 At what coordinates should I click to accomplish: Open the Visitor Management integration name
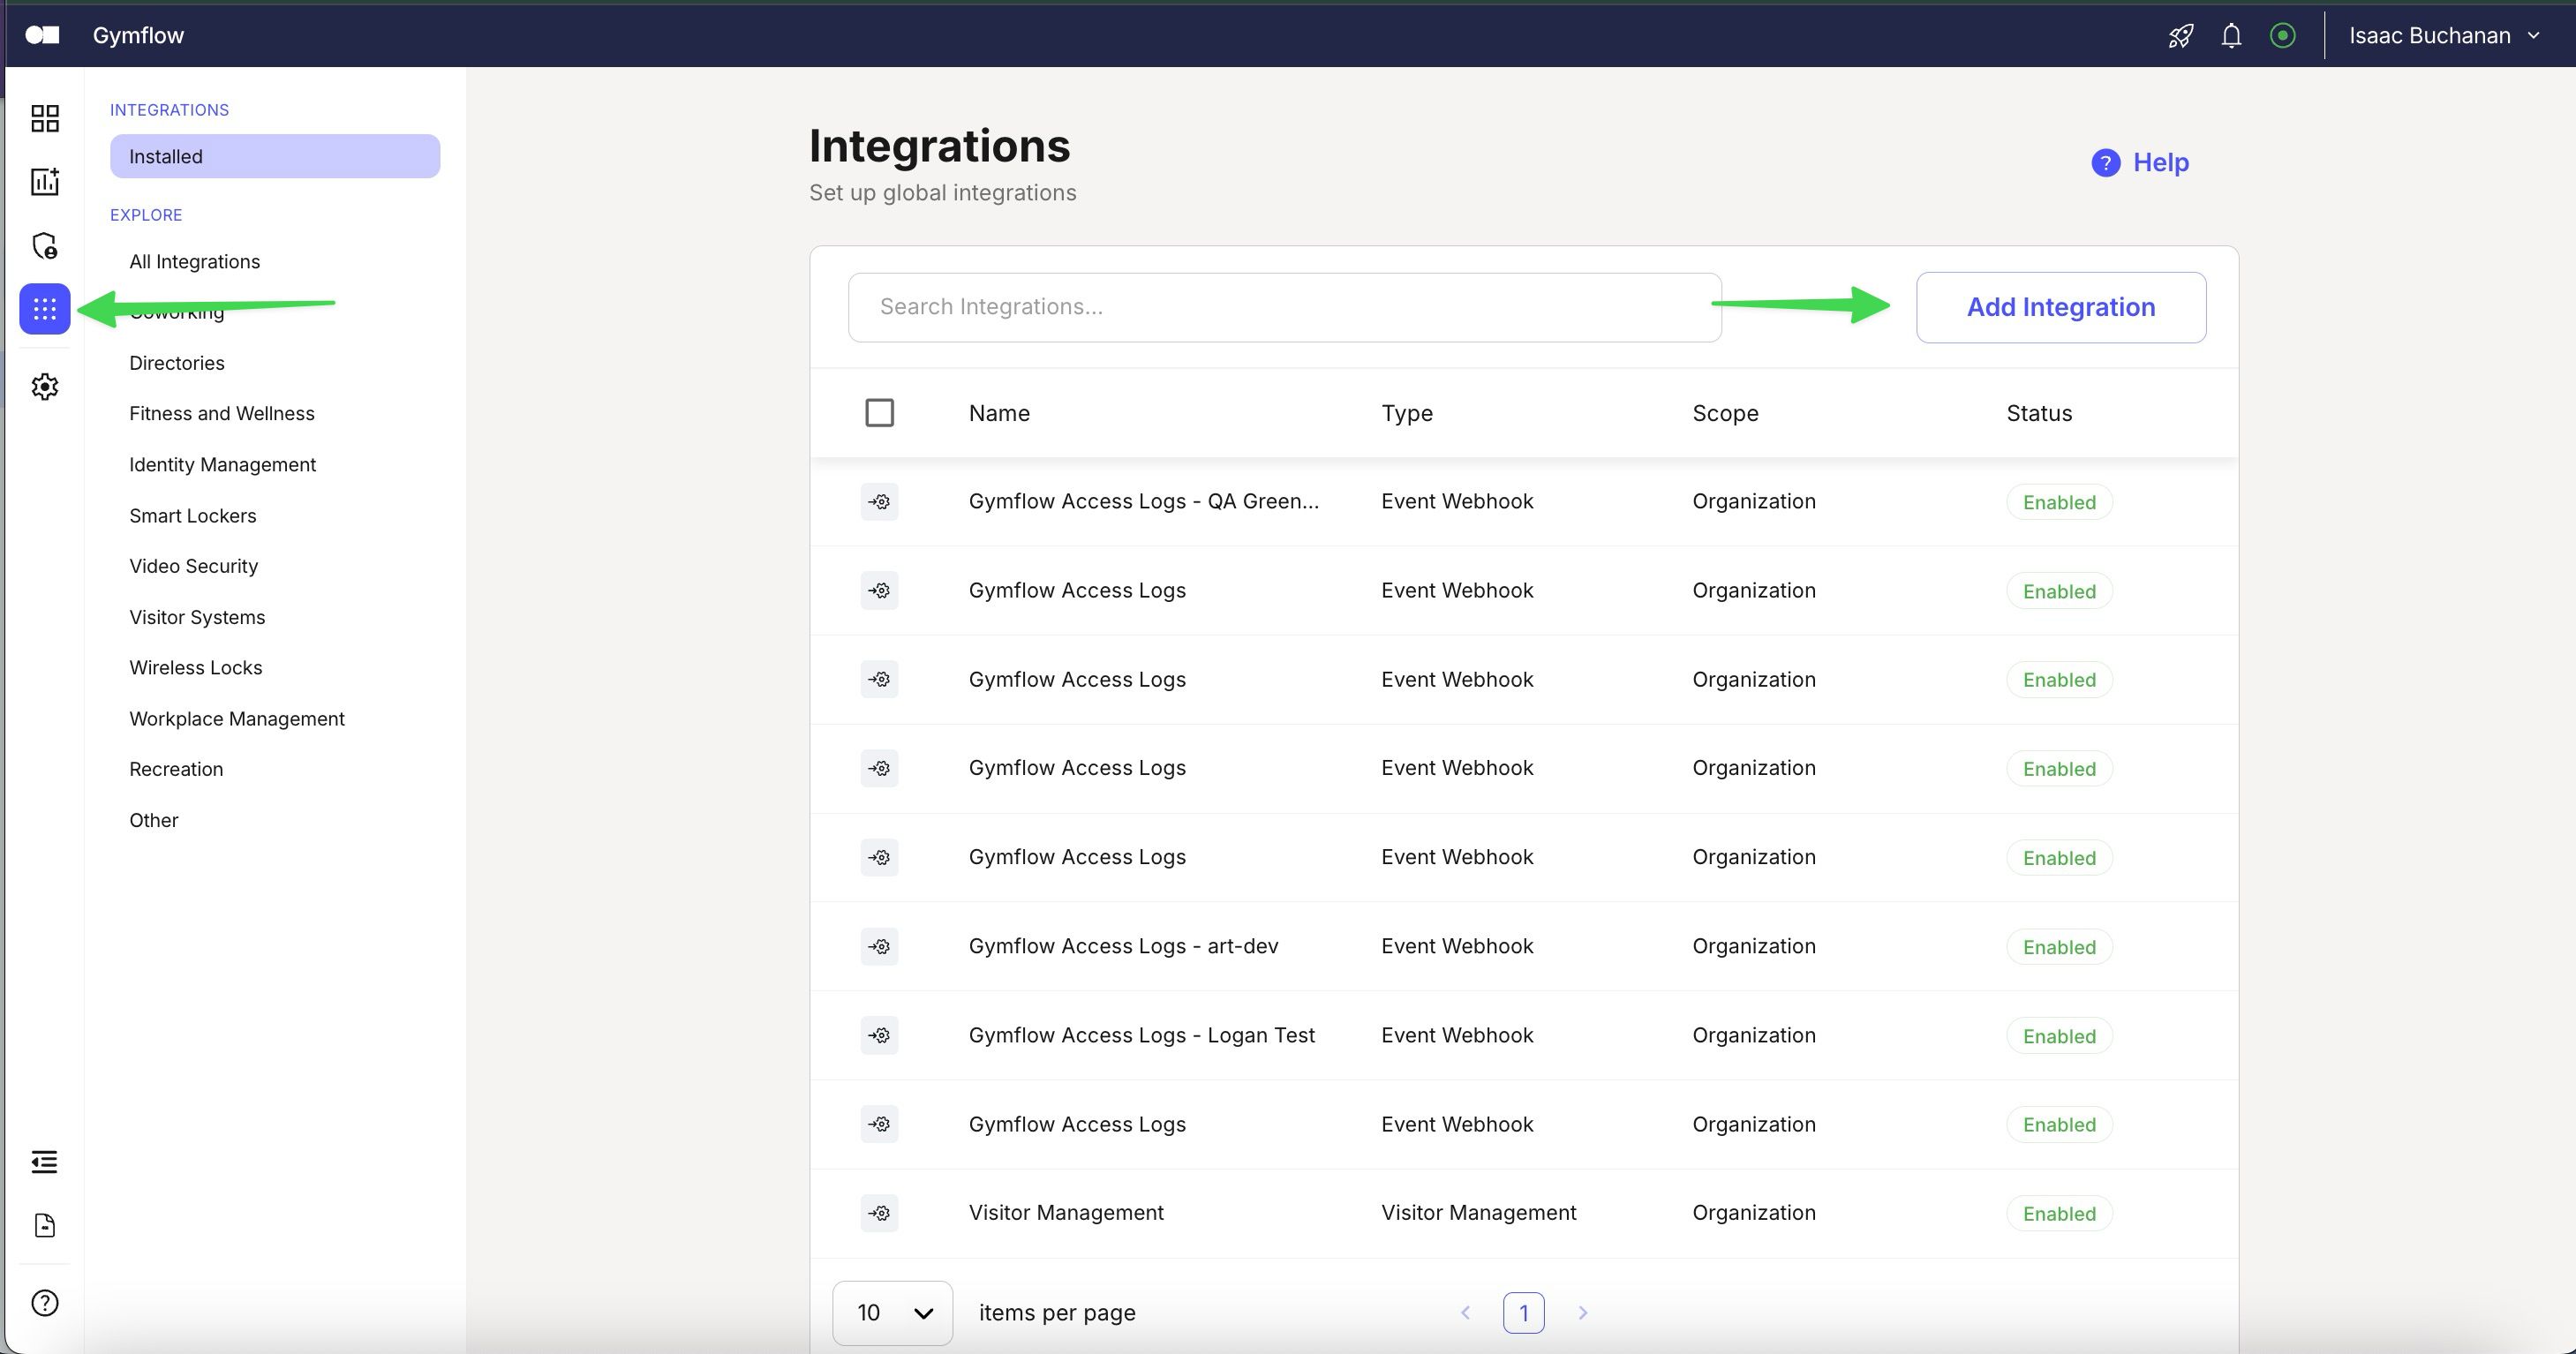point(1066,1213)
